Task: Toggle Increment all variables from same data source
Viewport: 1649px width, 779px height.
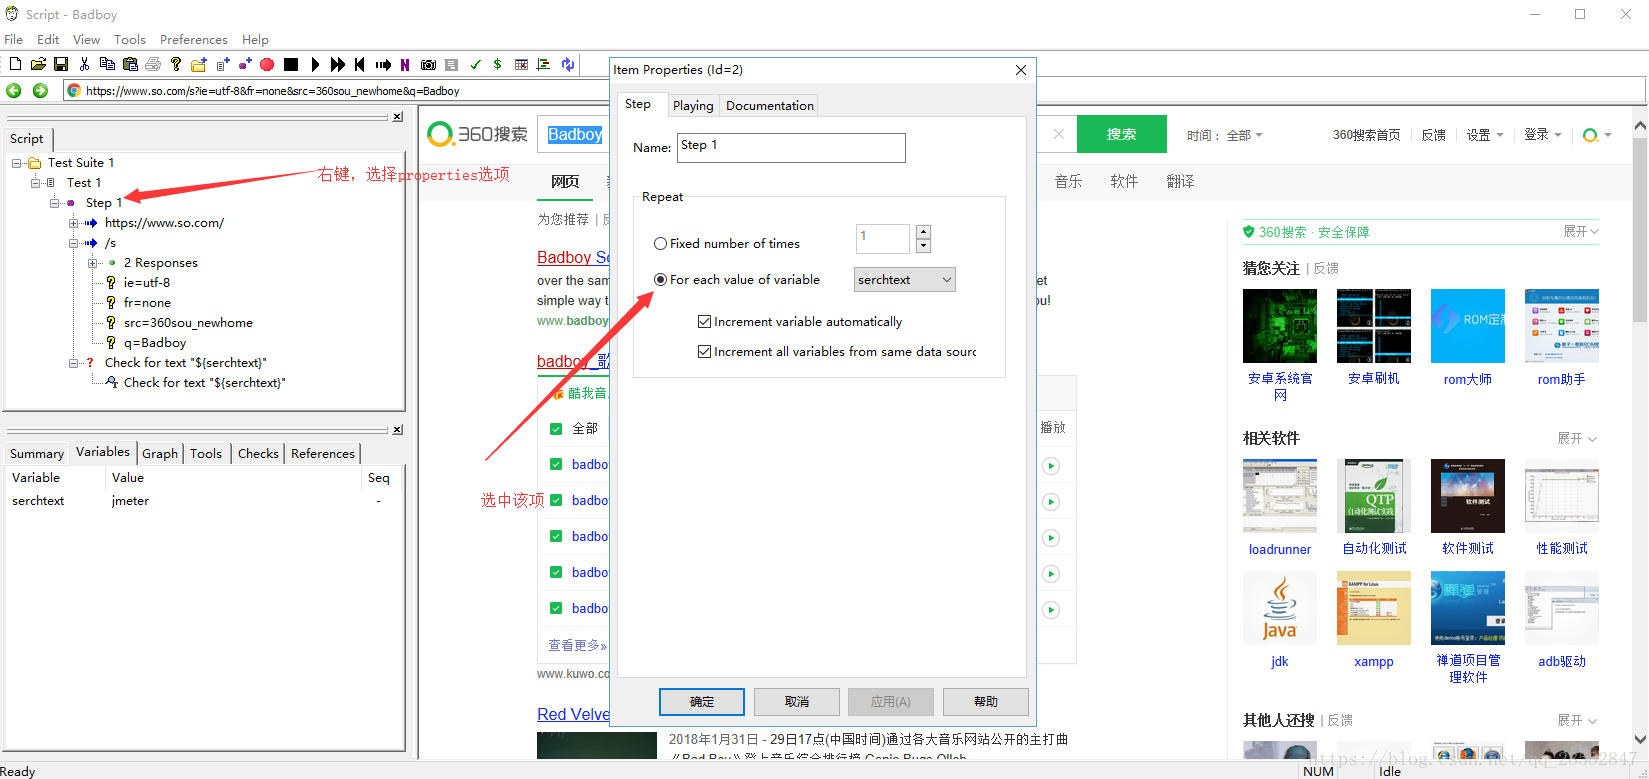Action: [705, 352]
